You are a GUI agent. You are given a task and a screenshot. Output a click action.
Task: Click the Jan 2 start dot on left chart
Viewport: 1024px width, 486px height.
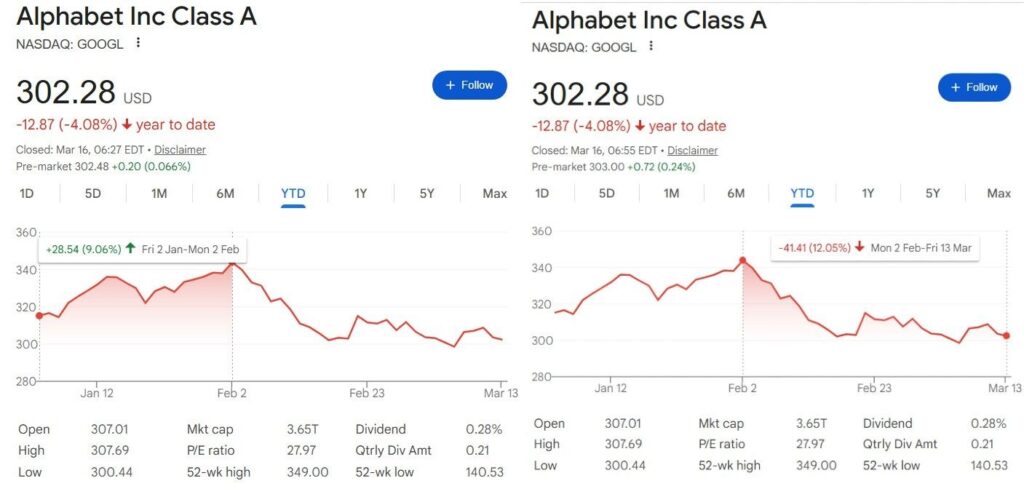click(39, 316)
